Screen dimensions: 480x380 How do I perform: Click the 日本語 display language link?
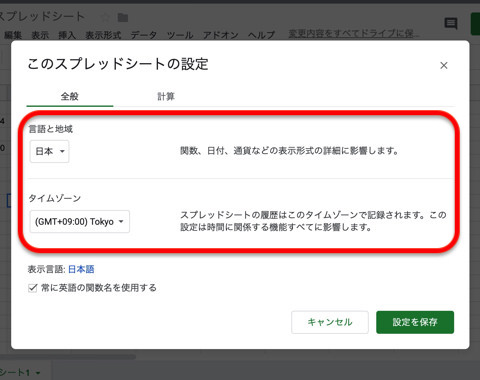(81, 269)
